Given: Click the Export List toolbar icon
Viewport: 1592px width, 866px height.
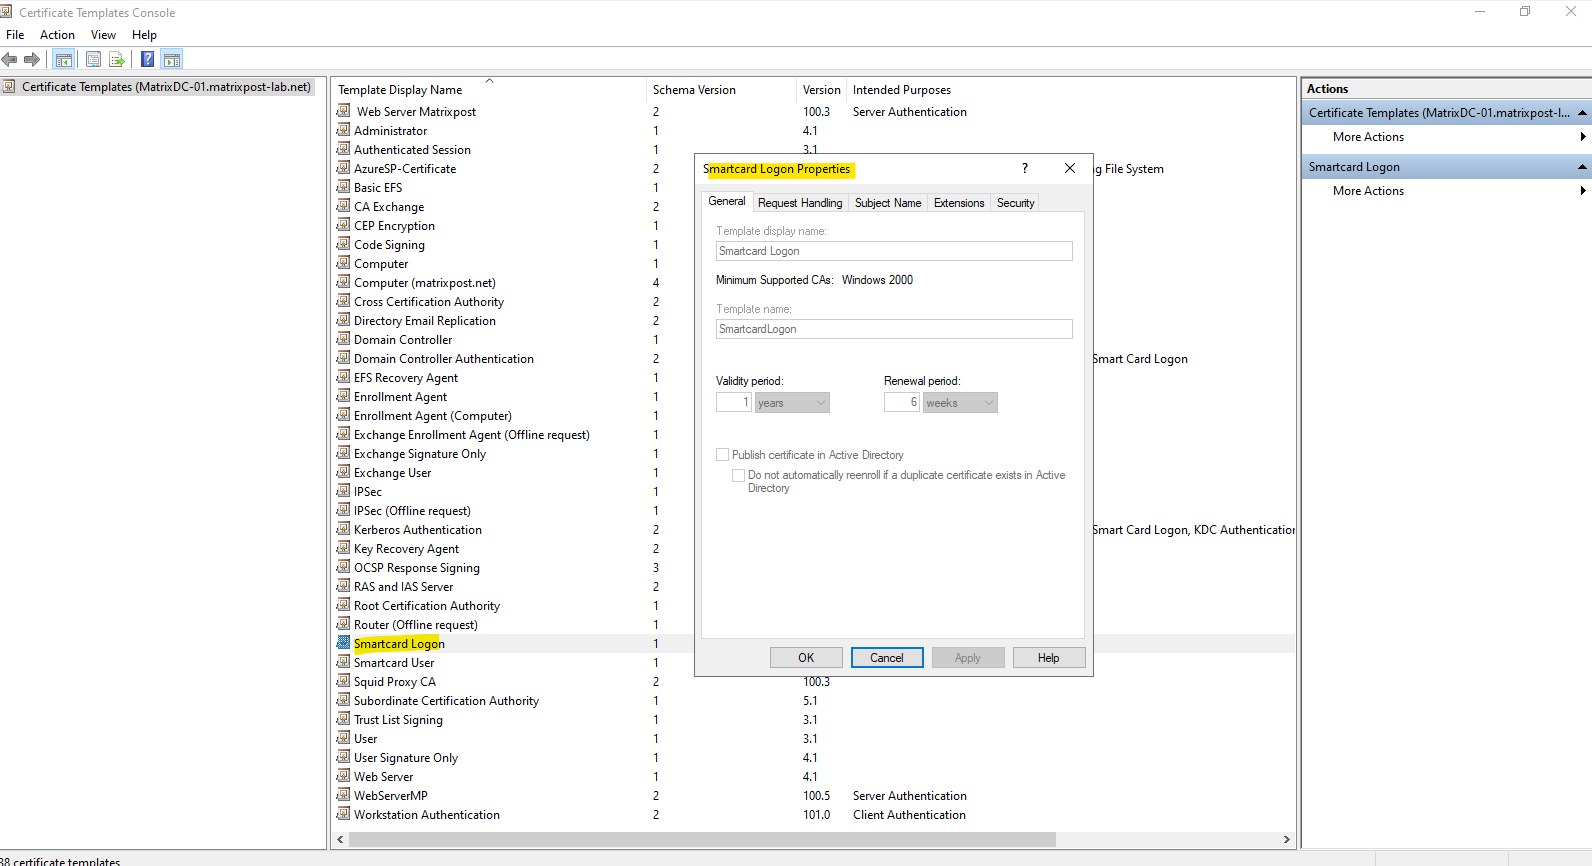Looking at the screenshot, I should click(117, 59).
